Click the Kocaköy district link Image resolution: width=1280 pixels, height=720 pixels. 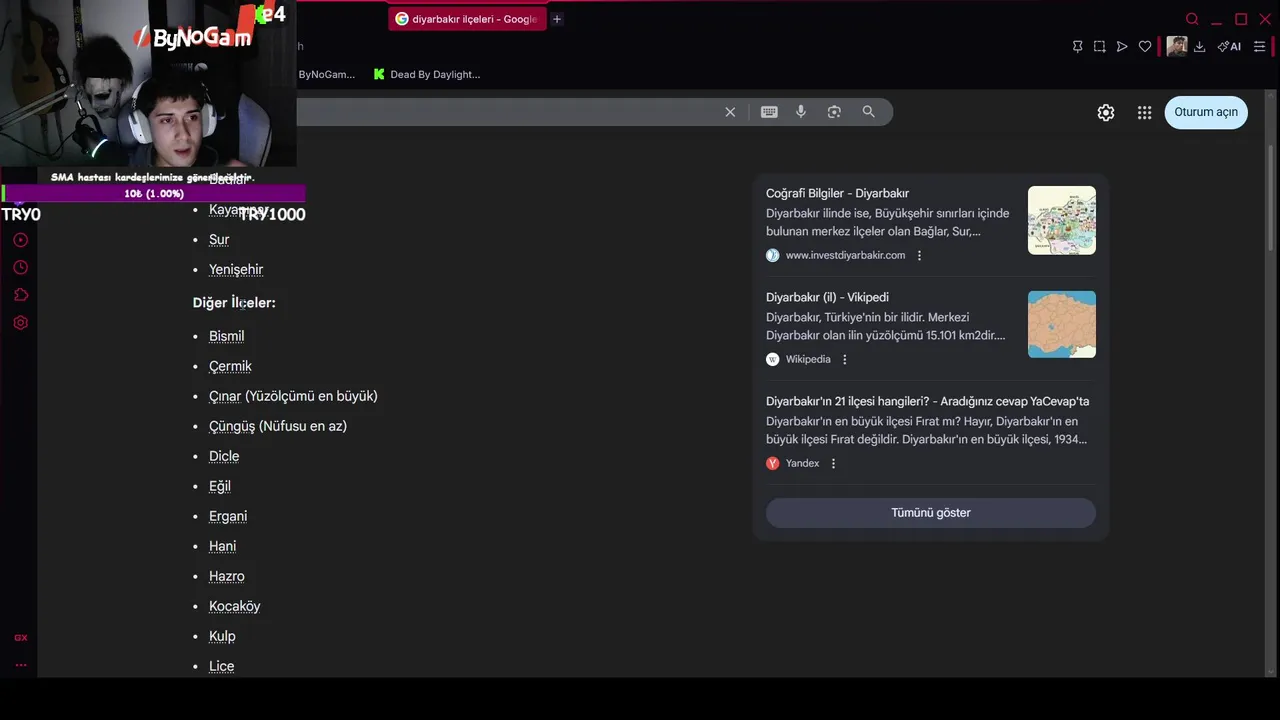coord(234,607)
